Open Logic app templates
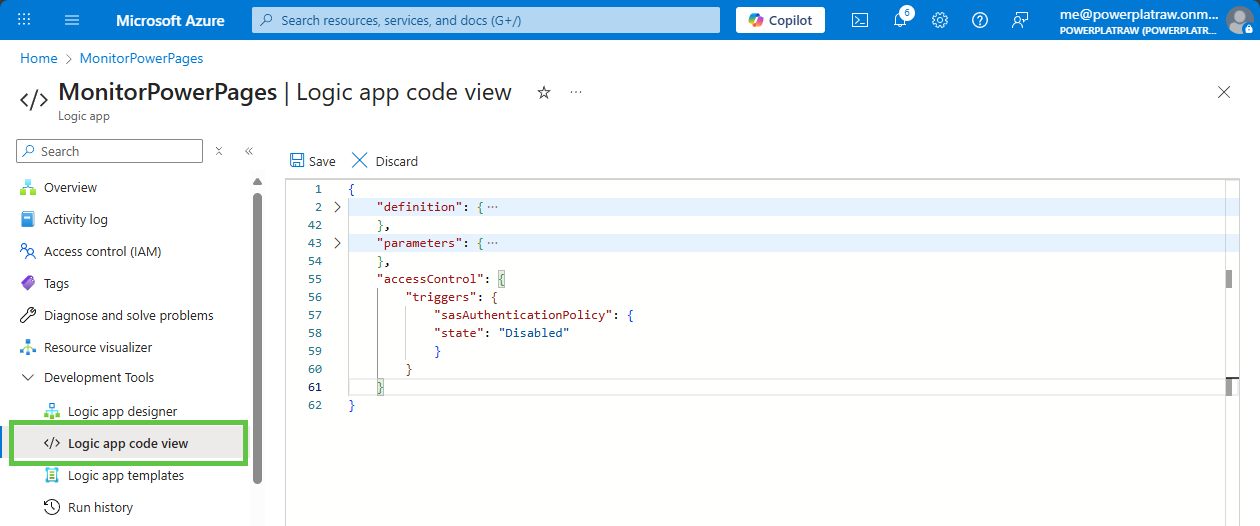The width and height of the screenshot is (1260, 526). tap(126, 475)
